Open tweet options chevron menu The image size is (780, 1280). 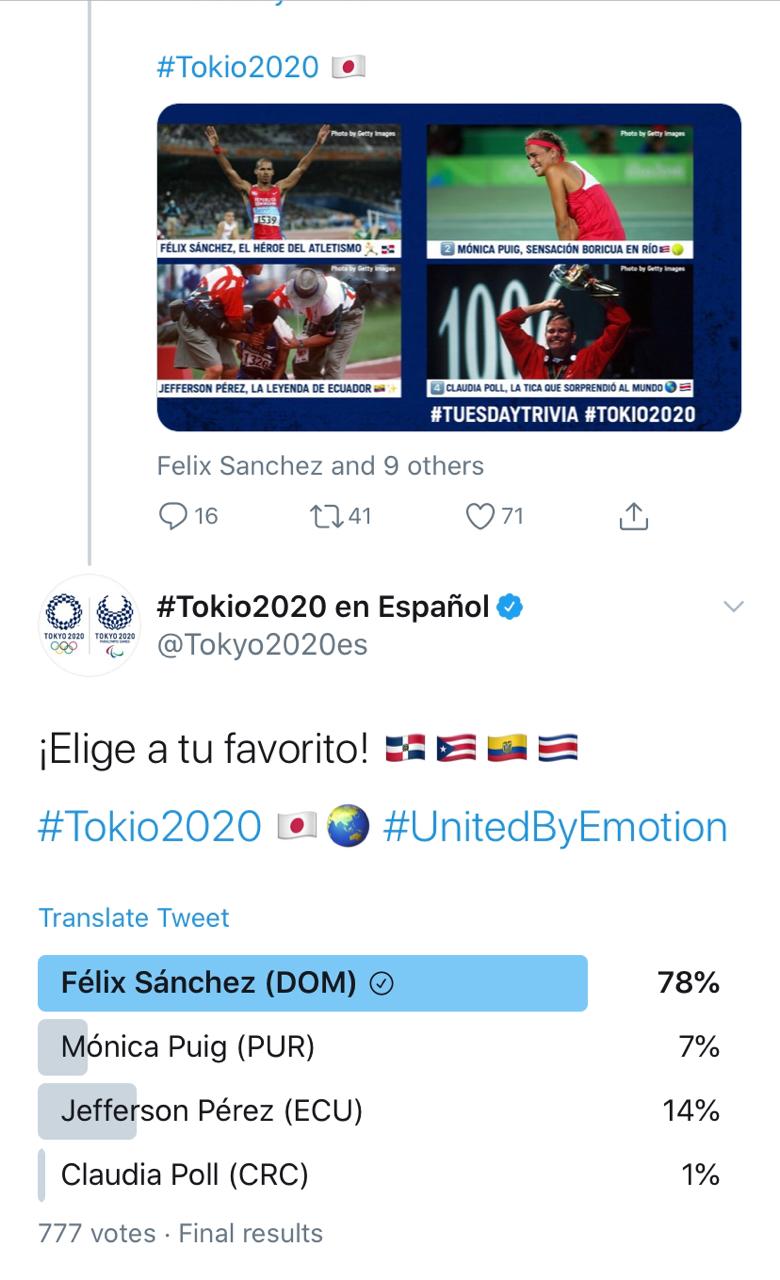click(x=734, y=607)
